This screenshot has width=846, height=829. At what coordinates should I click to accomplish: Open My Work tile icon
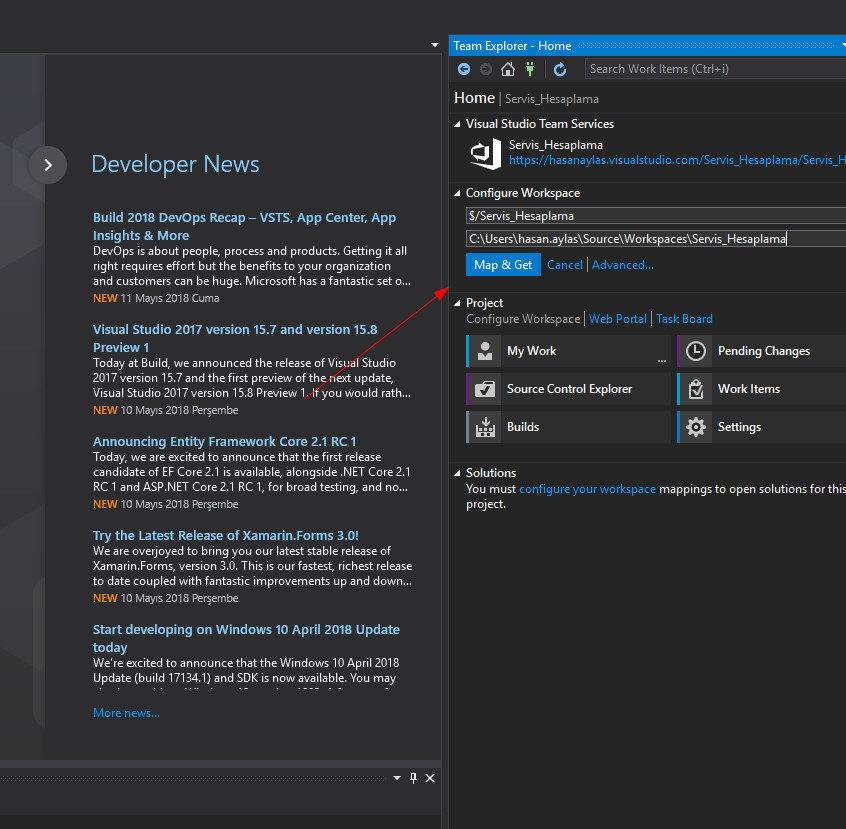(485, 351)
